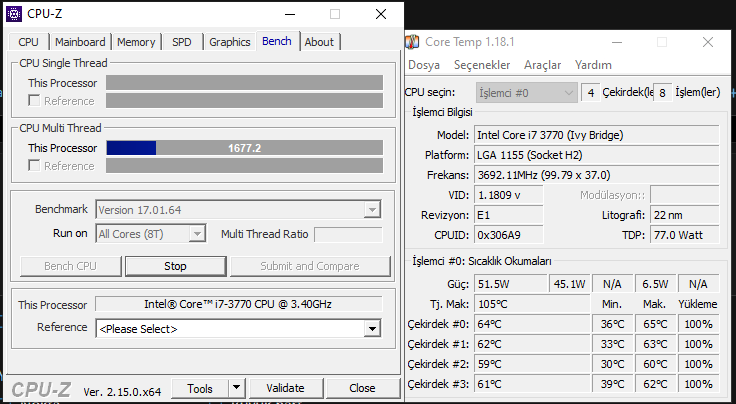This screenshot has height=404, width=736.
Task: Click the Frekans 3692.11MHz value
Action: (x=596, y=175)
